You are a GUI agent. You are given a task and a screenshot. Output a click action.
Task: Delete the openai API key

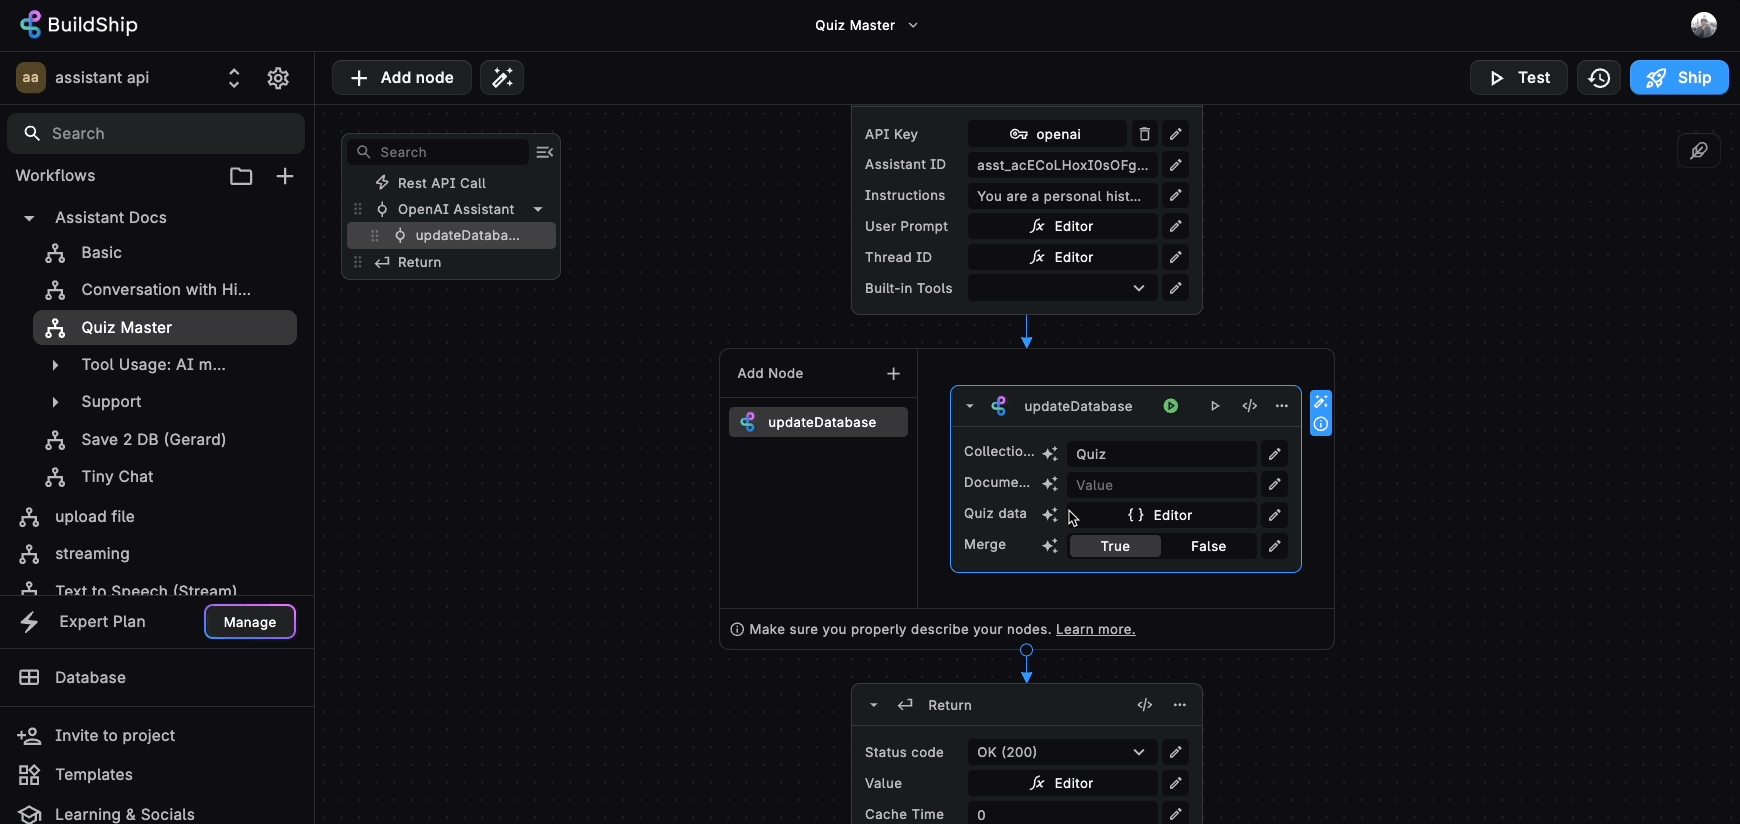click(1144, 134)
